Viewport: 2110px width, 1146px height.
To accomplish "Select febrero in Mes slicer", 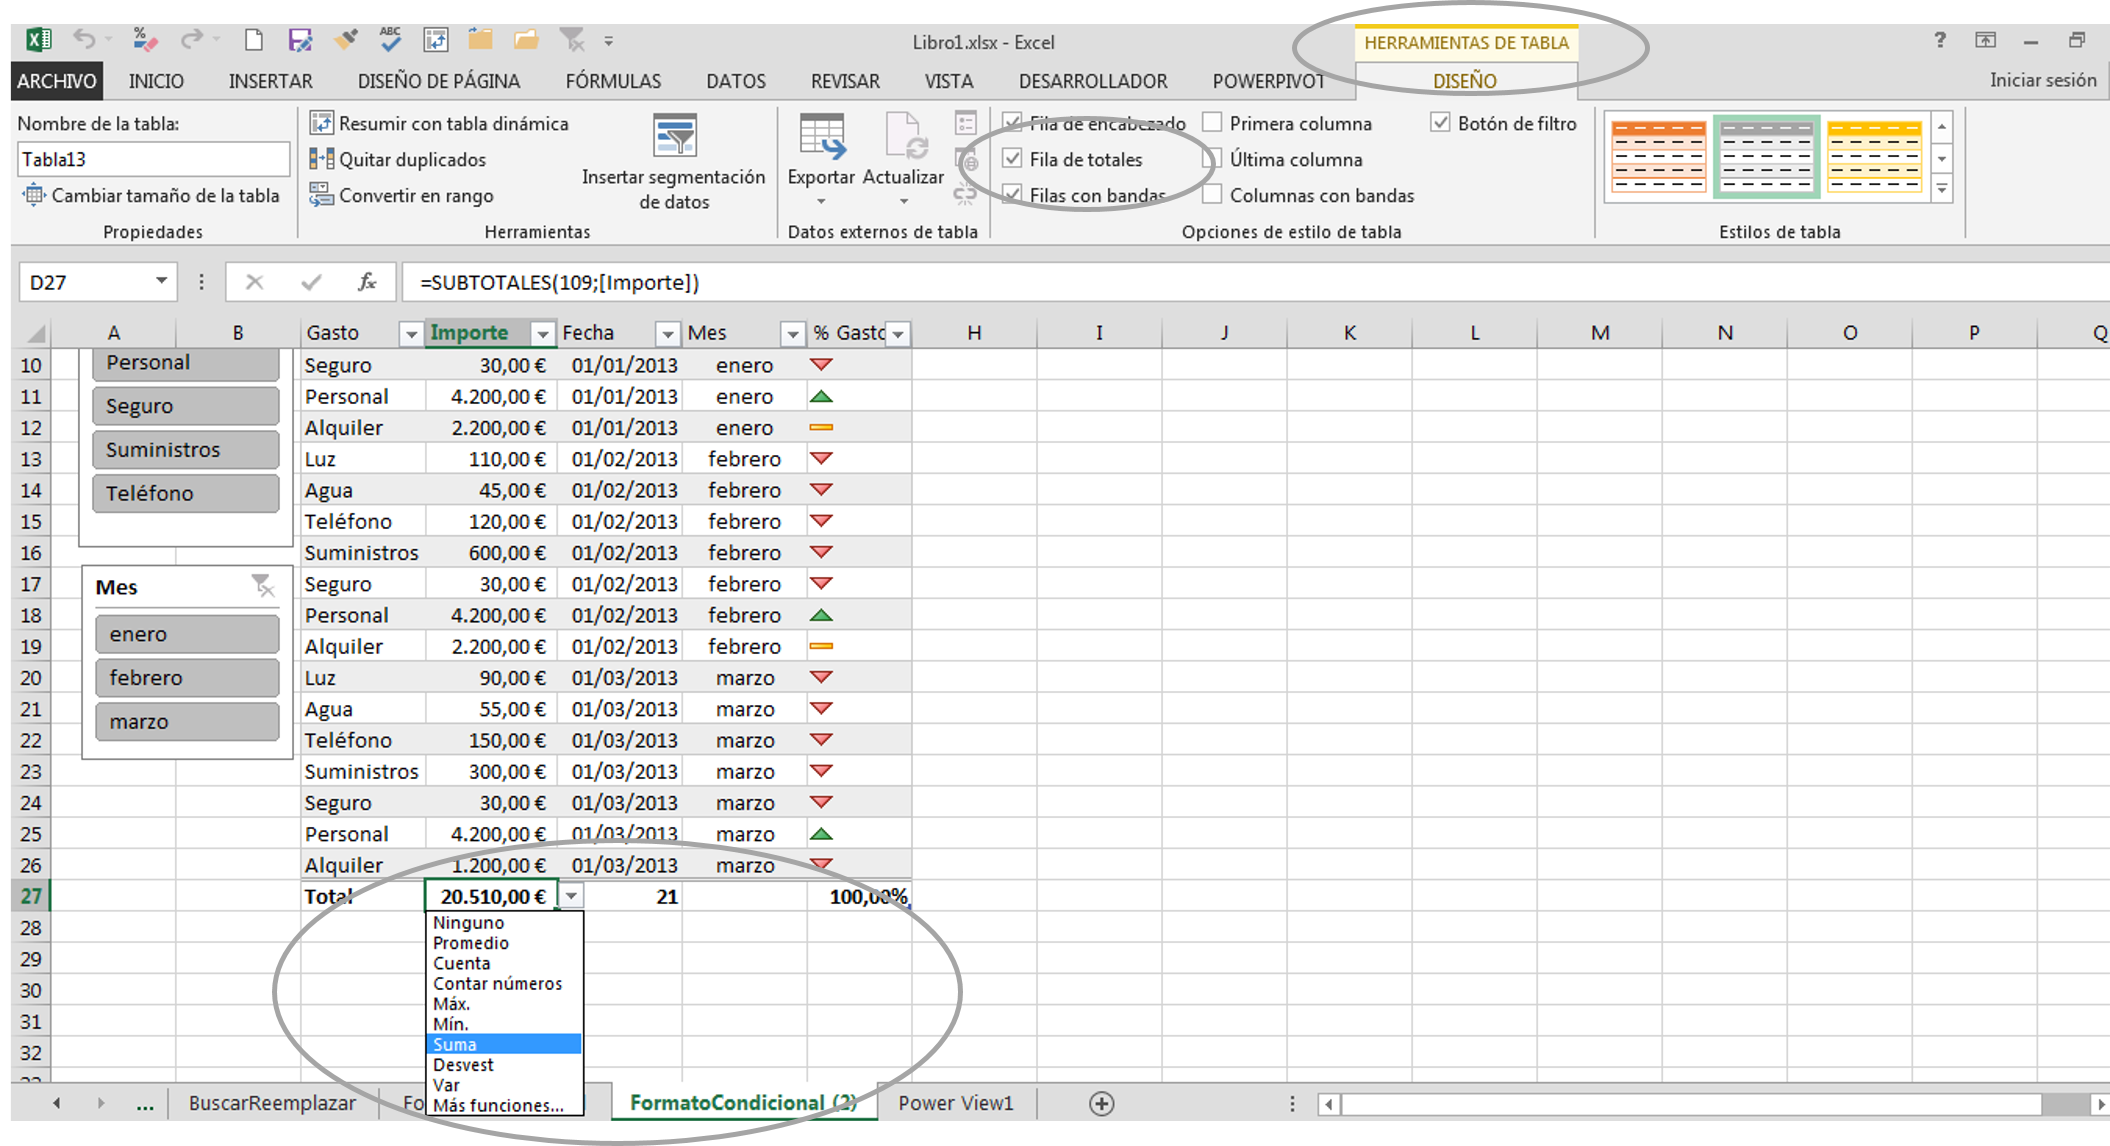I will click(187, 678).
